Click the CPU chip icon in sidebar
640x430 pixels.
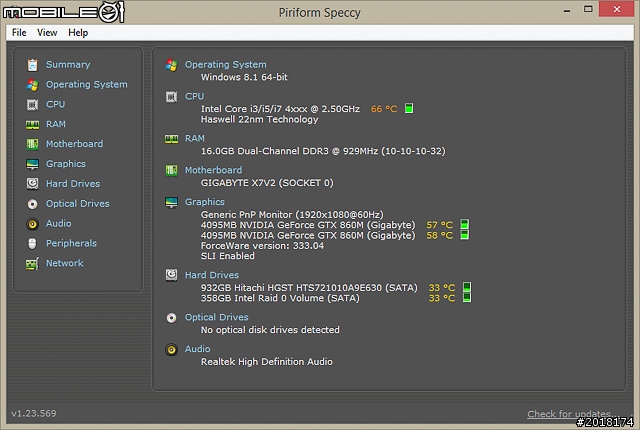33,104
